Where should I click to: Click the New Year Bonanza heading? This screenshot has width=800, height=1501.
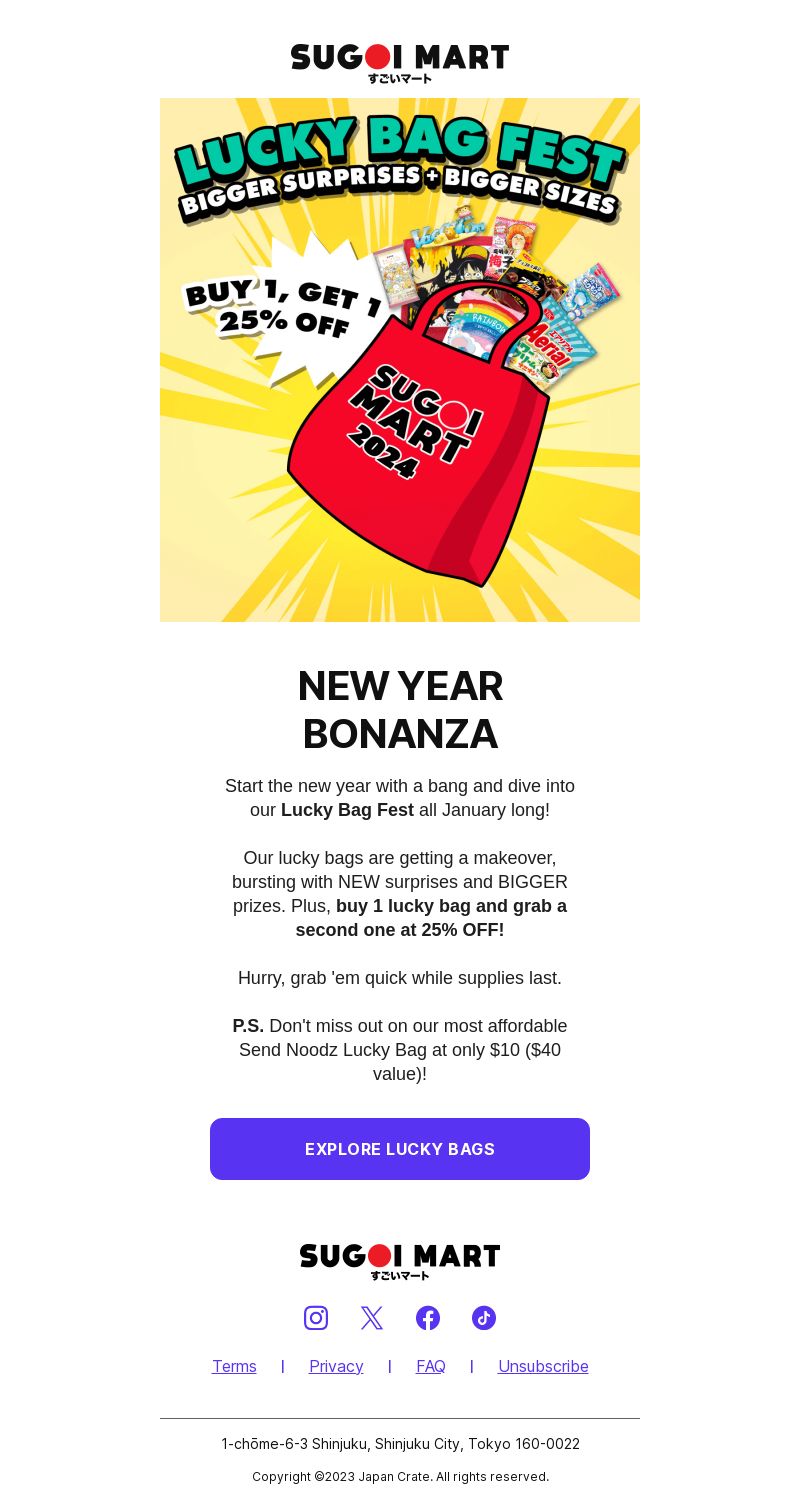(400, 710)
